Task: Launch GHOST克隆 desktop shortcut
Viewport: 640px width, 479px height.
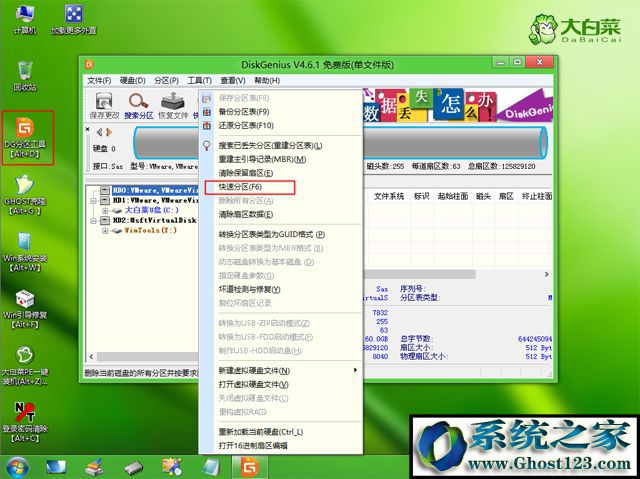Action: click(25, 195)
